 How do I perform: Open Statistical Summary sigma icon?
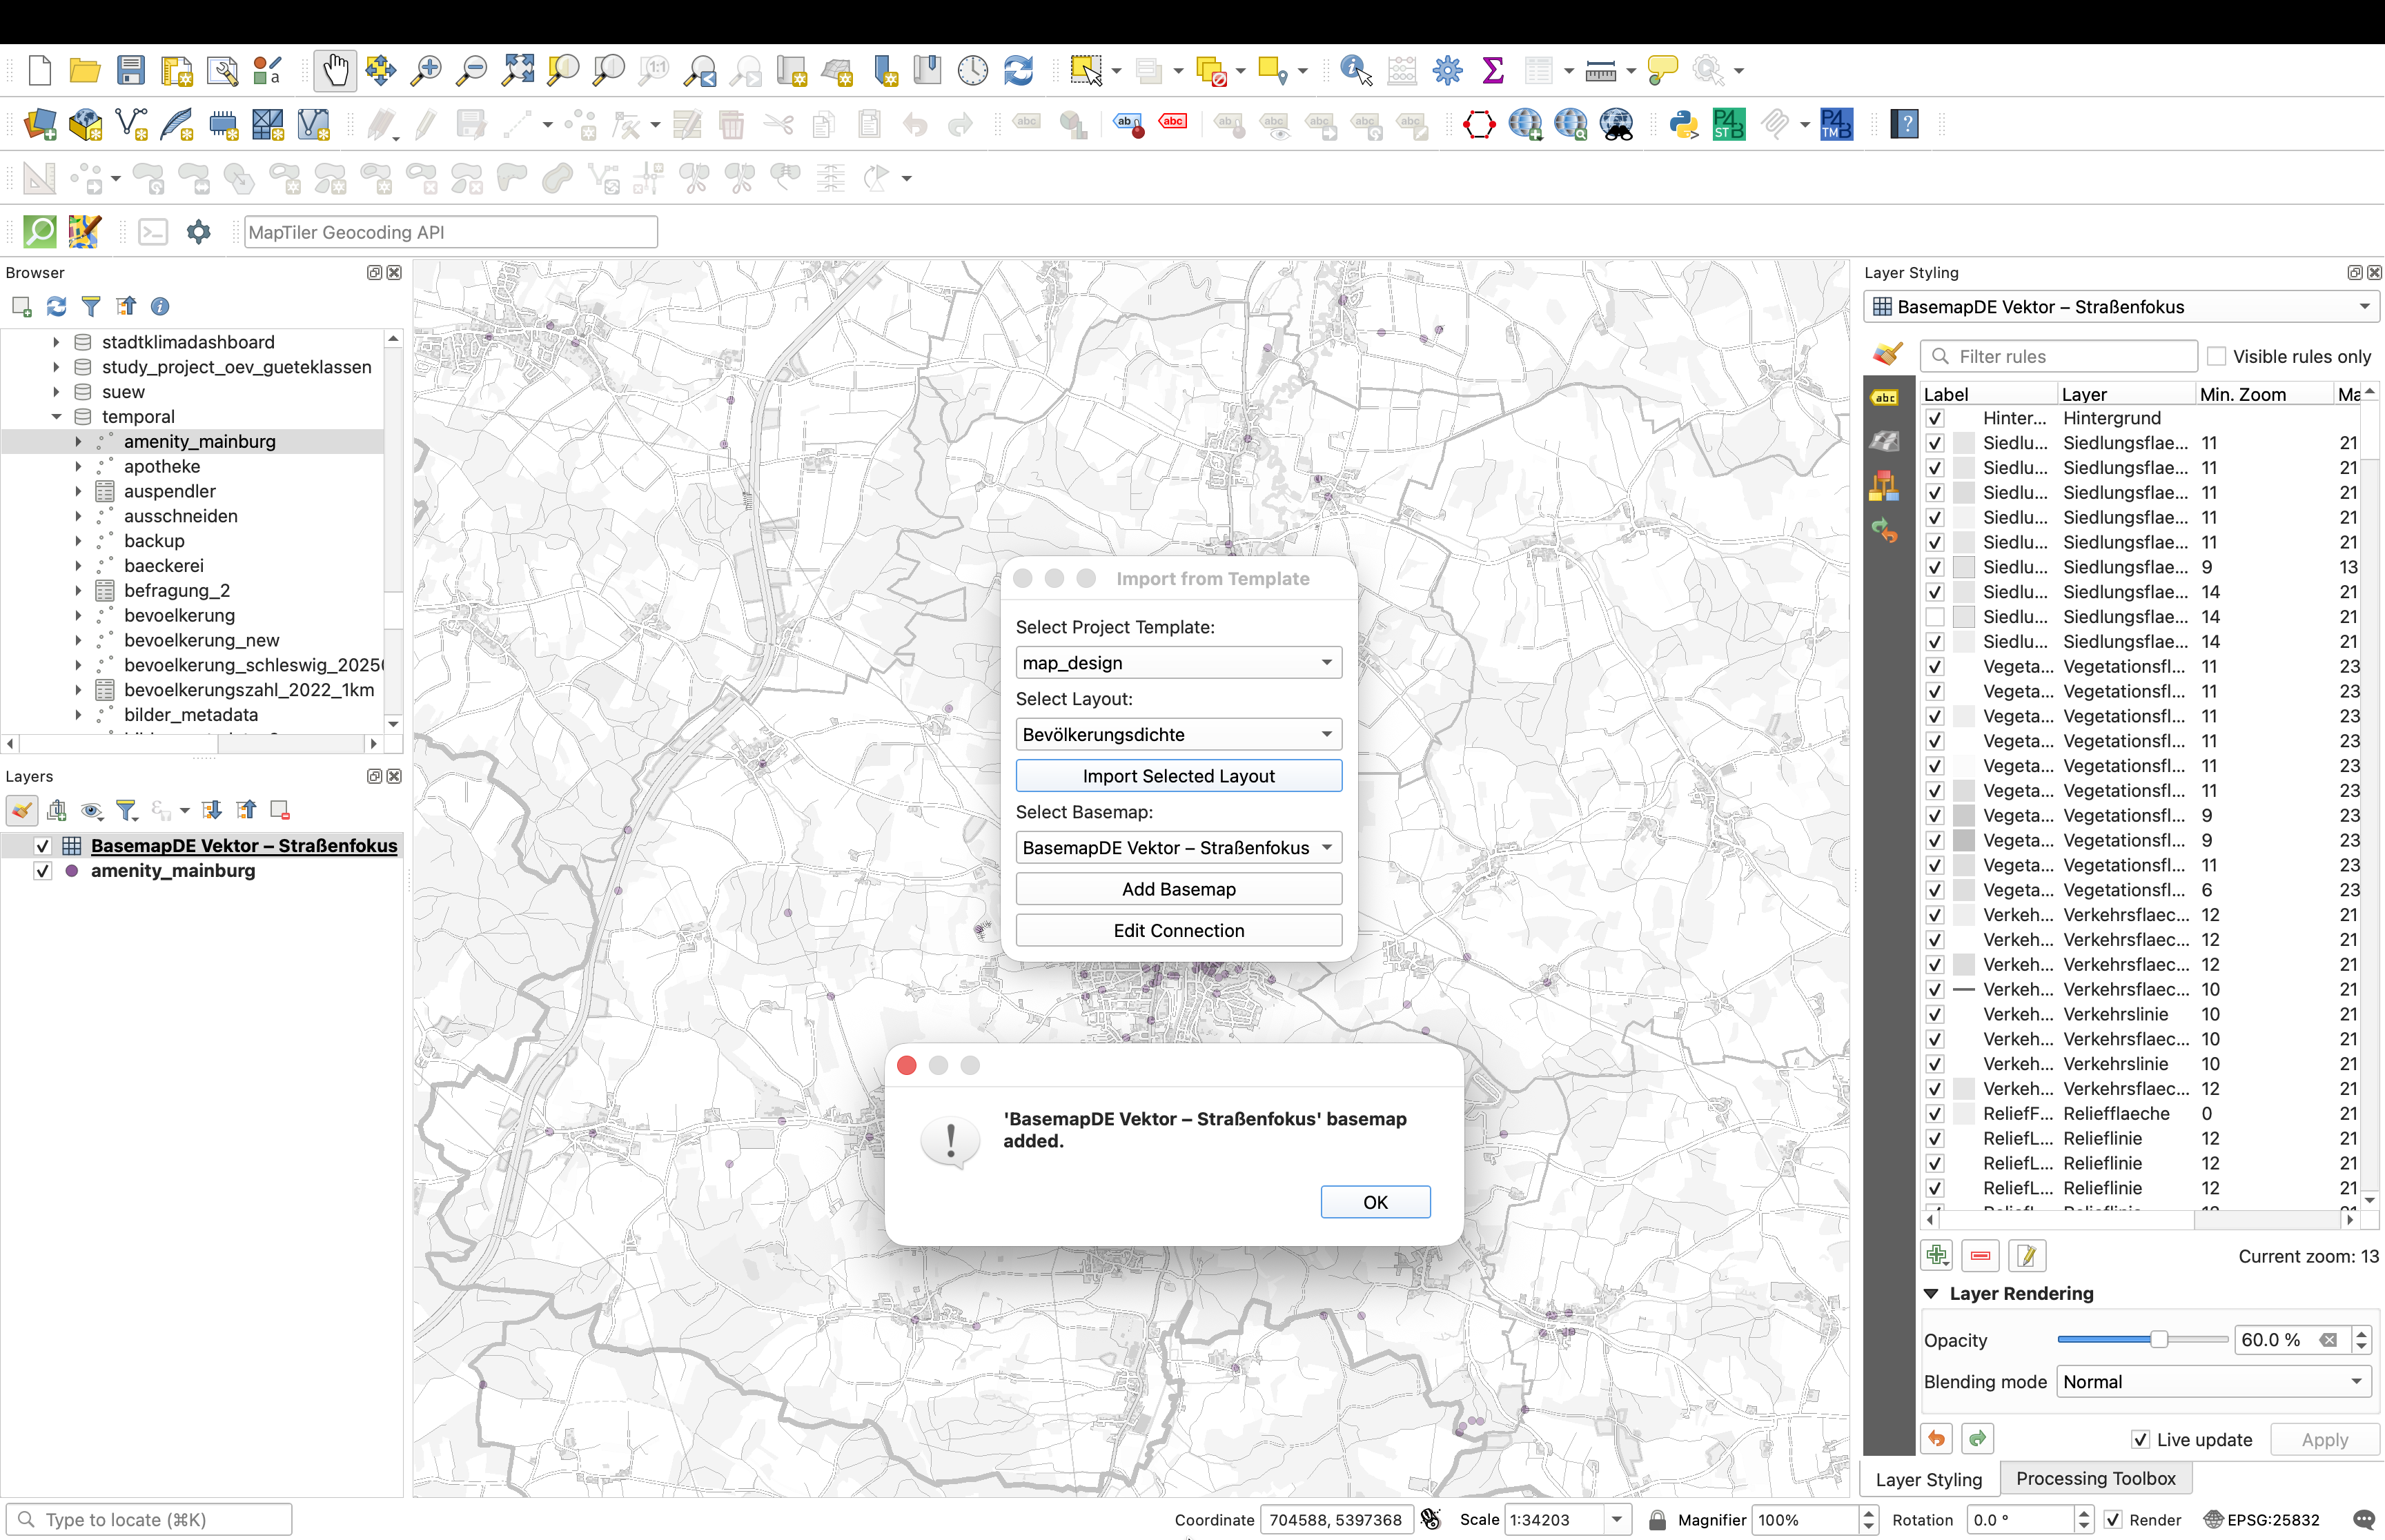click(1493, 70)
